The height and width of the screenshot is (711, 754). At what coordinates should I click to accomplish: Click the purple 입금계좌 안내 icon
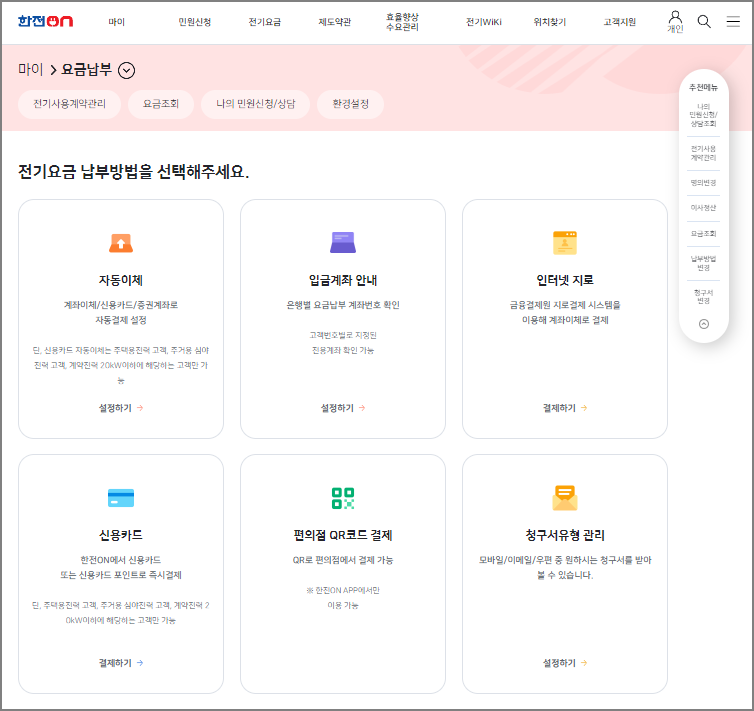(343, 242)
